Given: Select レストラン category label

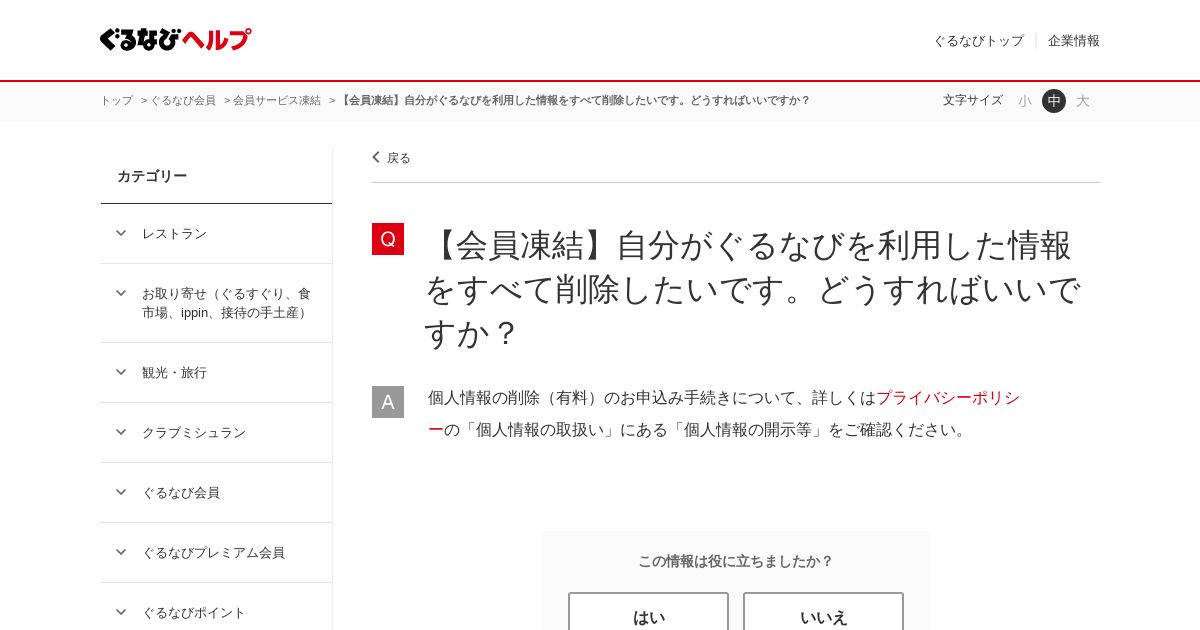Looking at the screenshot, I should (174, 234).
